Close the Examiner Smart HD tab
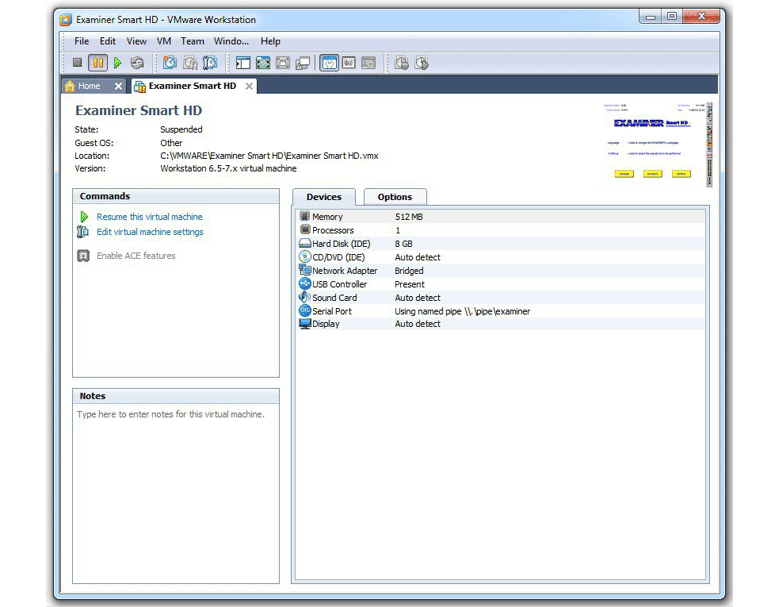Screen dimensions: 779x607 (249, 86)
